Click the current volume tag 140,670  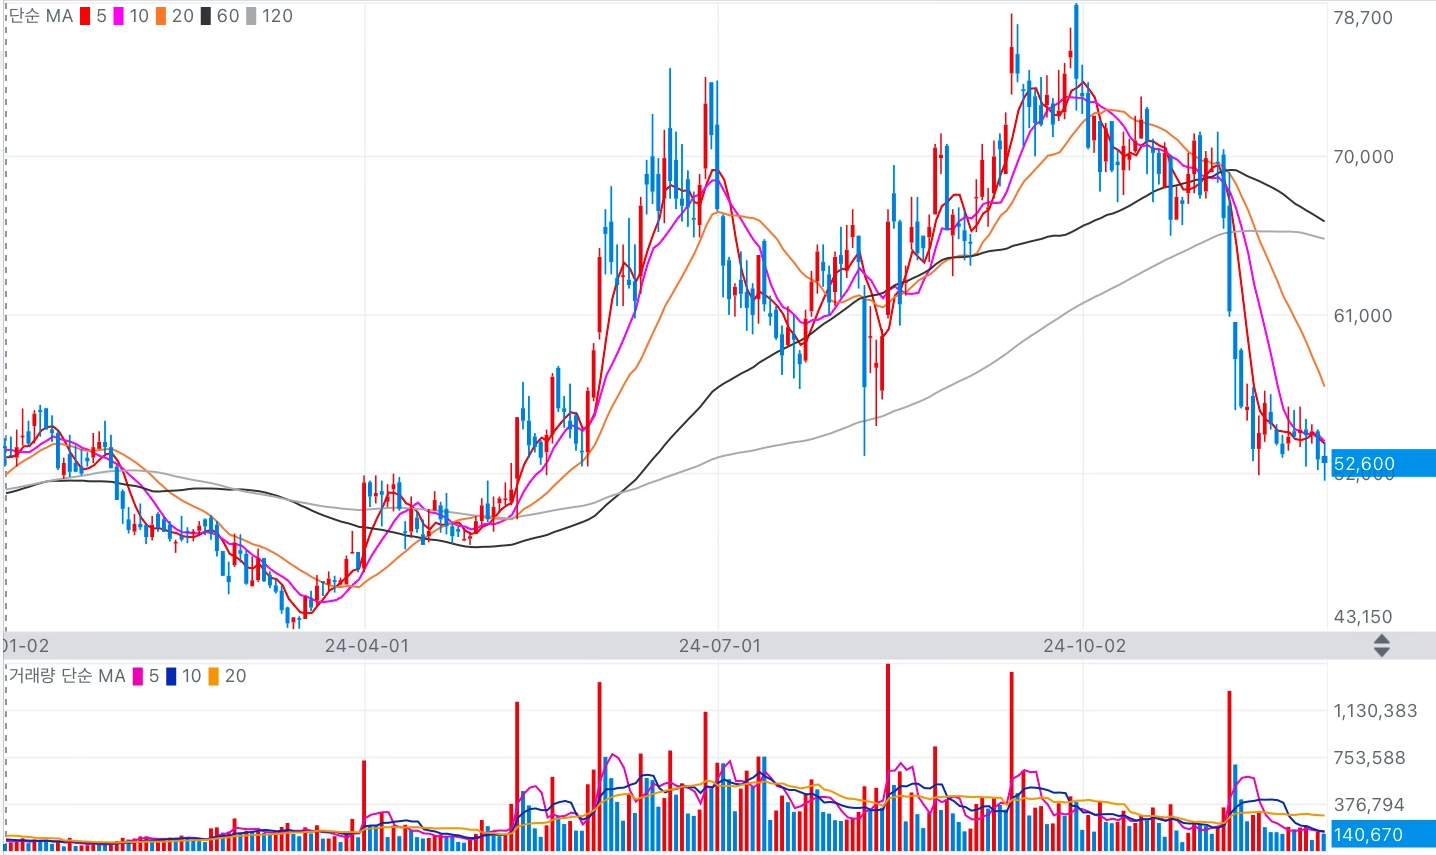[1382, 834]
